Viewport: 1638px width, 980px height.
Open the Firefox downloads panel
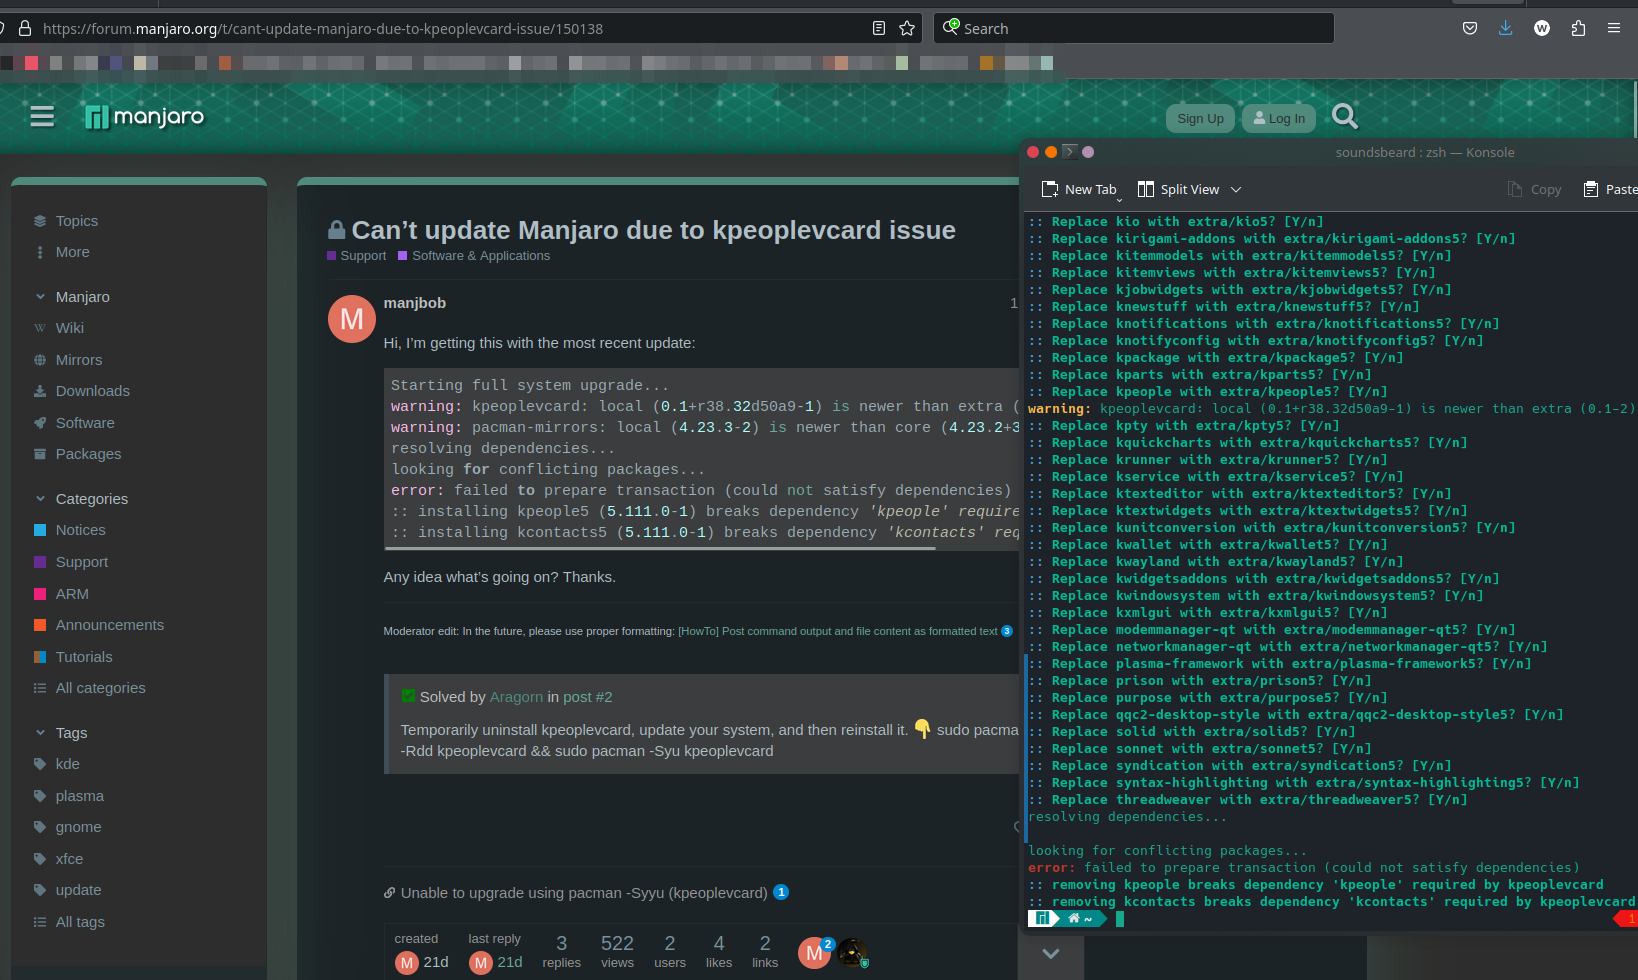pos(1505,28)
